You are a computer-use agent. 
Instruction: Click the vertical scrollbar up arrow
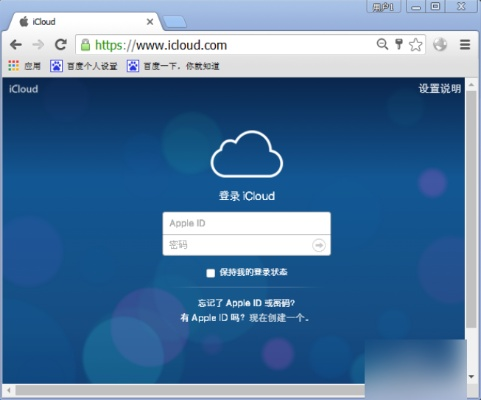pyautogui.click(x=471, y=85)
